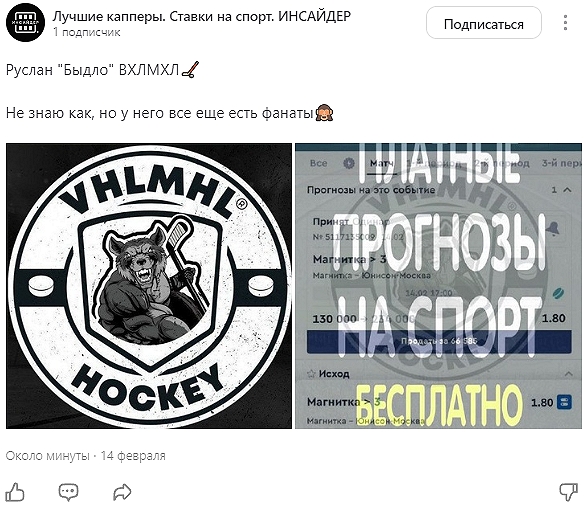Click the blue Продать за 66 585 bar

pos(439,341)
